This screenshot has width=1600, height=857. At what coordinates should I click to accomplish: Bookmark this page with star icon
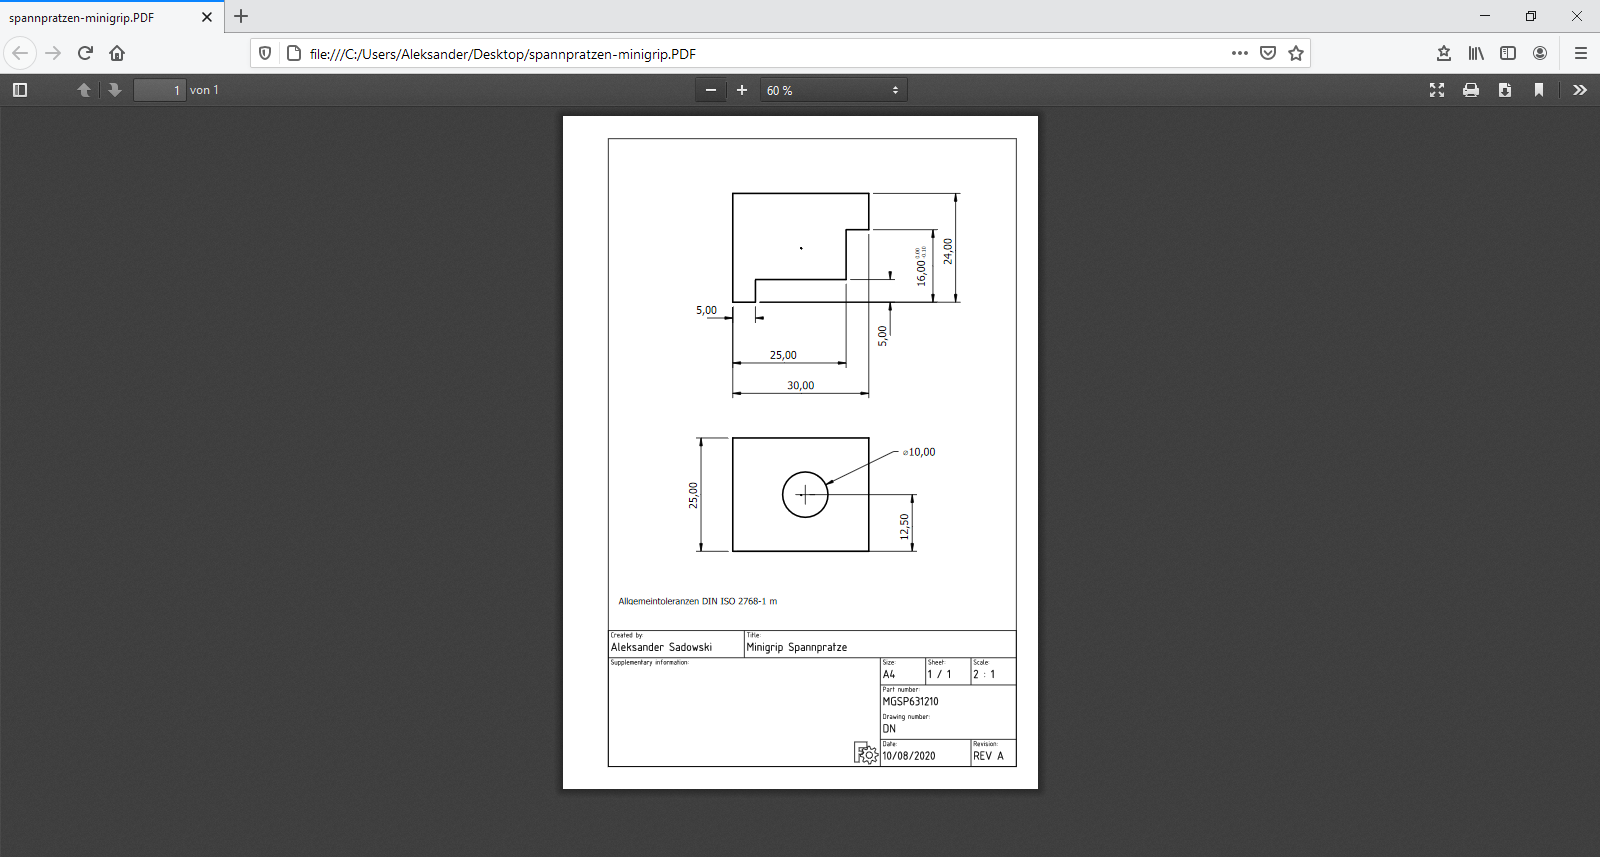tap(1296, 53)
